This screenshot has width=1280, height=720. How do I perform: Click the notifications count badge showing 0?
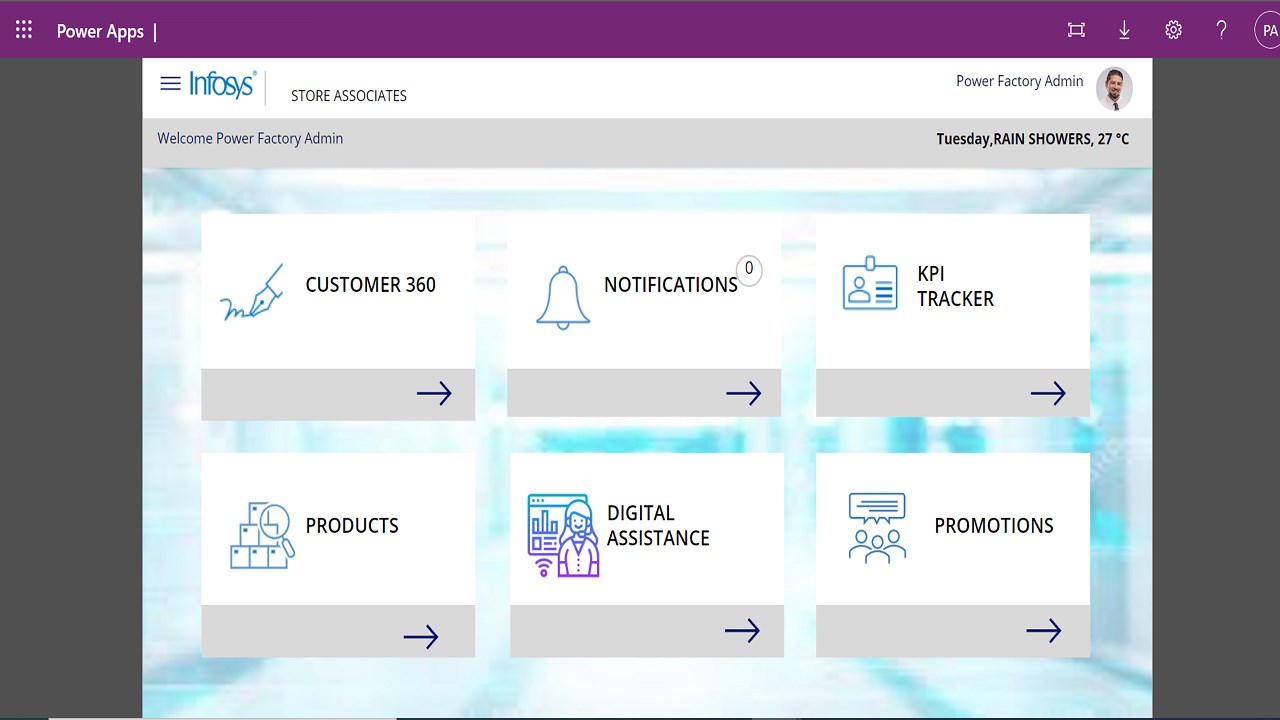coord(749,269)
